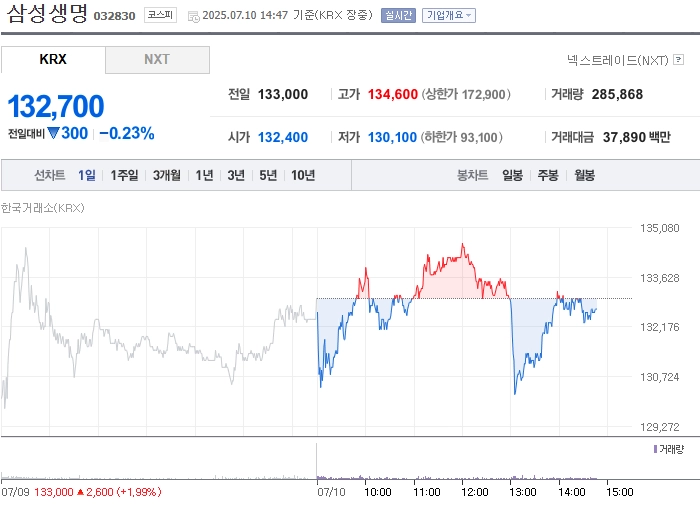The width and height of the screenshot is (700, 515).
Task: Click the lower limit price 93,100
Action: click(x=479, y=137)
